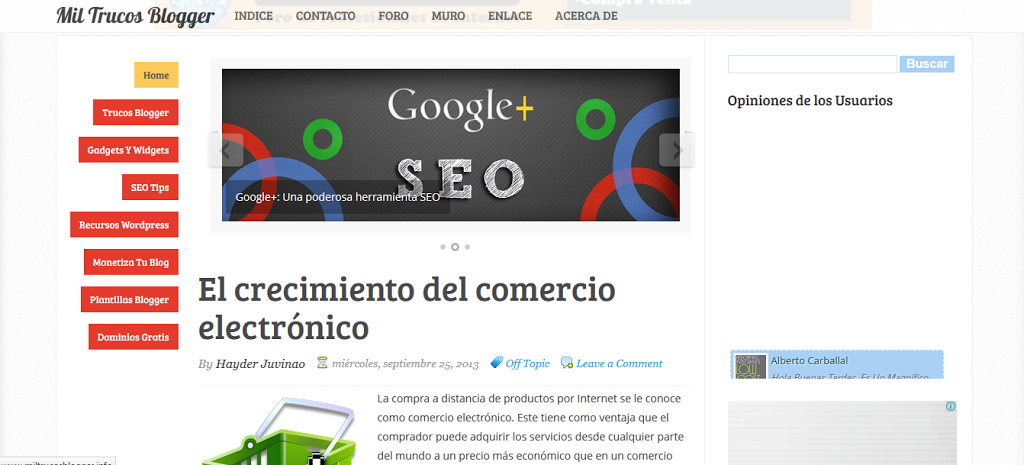Screen dimensions: 1024x465
Task: Select the third slider pagination dot
Action: coord(467,246)
